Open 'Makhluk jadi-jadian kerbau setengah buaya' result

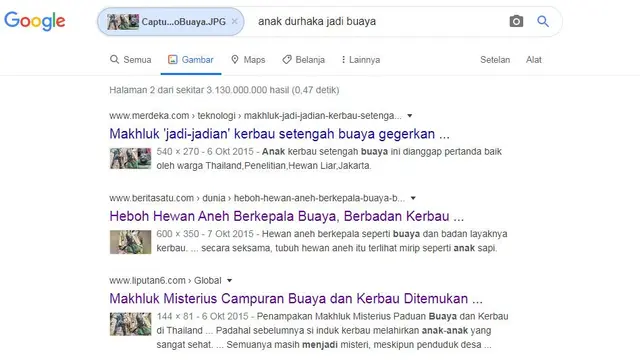(x=280, y=134)
